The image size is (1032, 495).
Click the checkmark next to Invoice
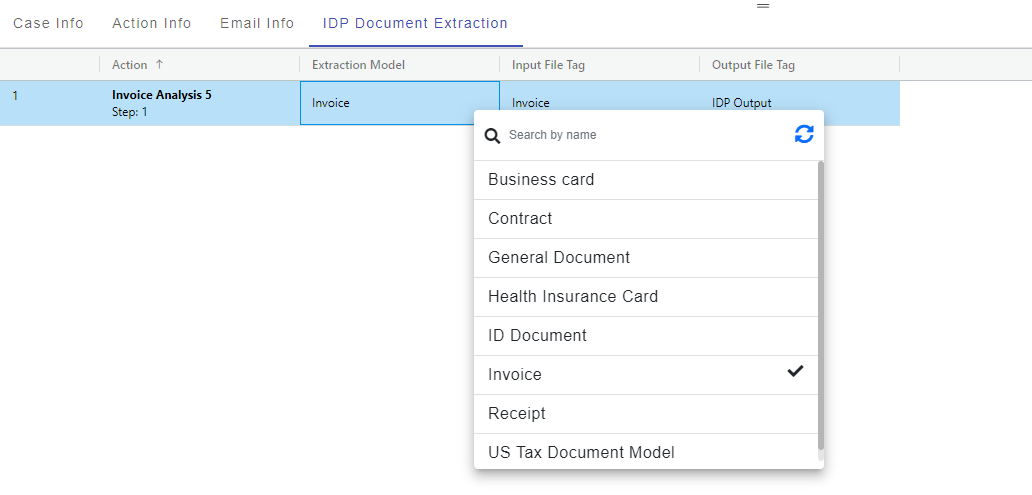tap(795, 372)
